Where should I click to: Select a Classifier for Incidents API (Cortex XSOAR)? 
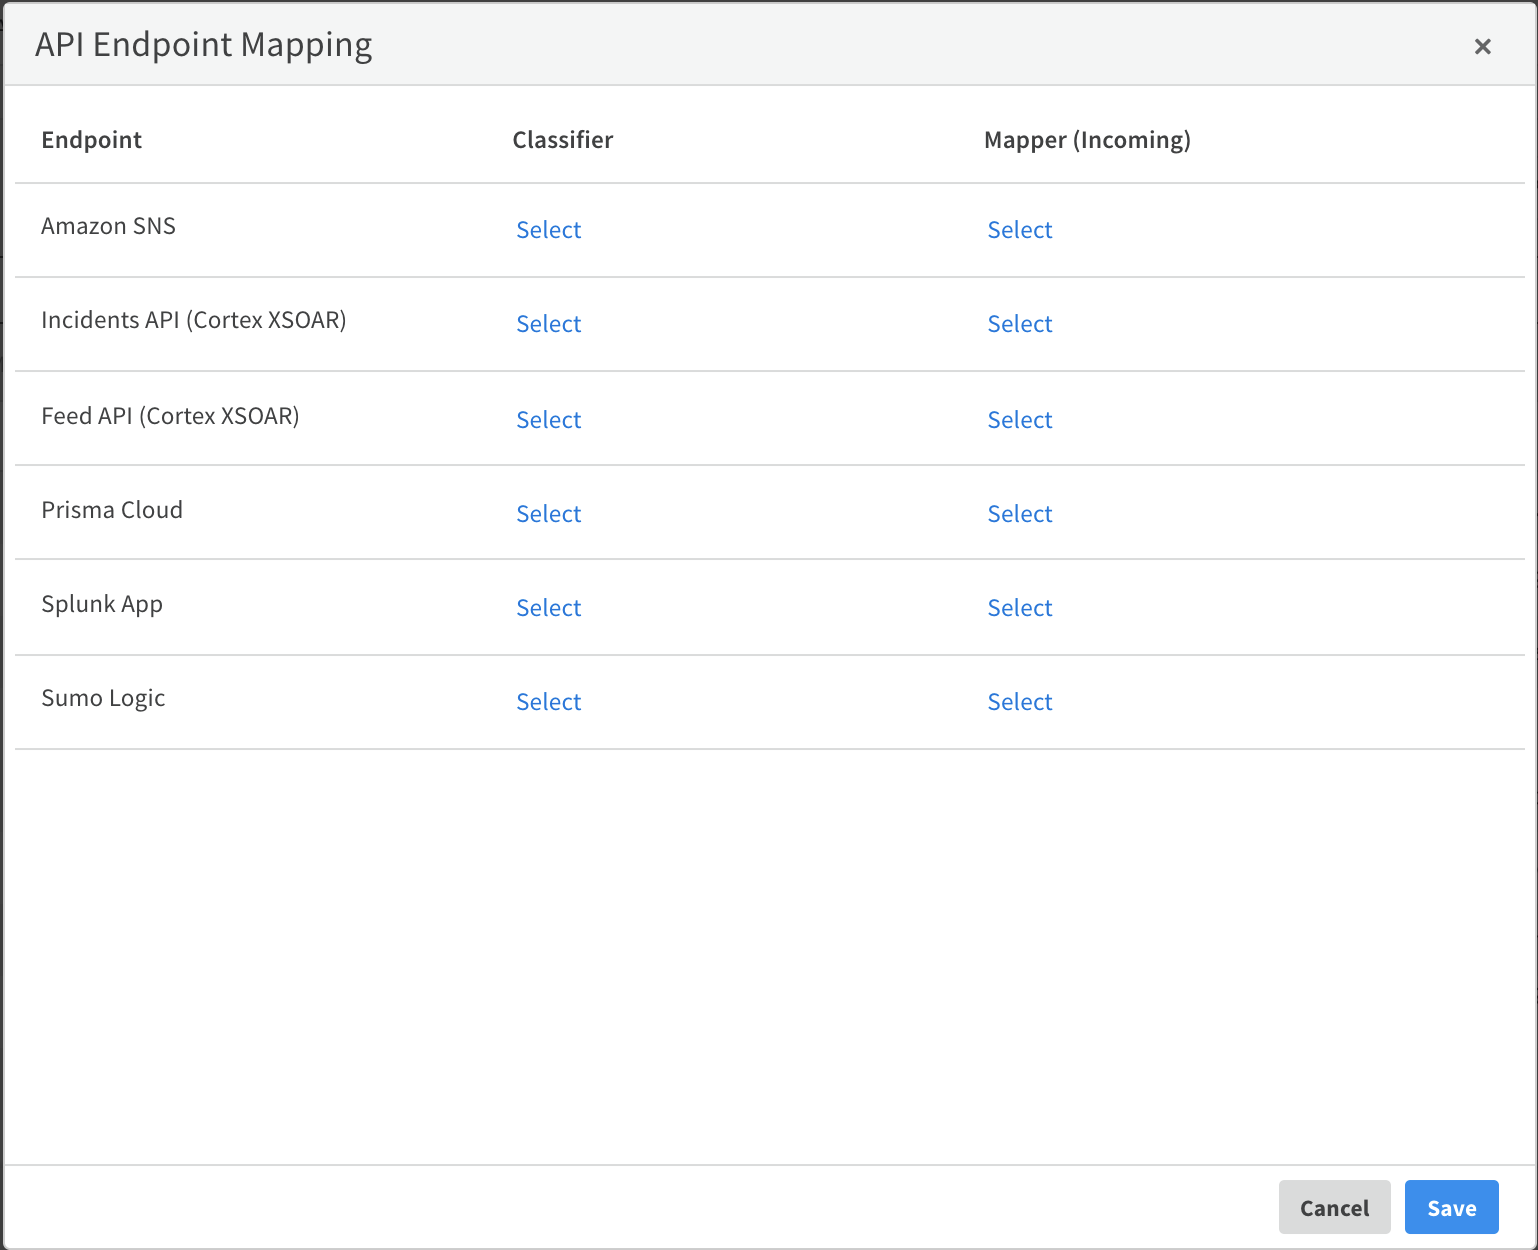coord(548,324)
